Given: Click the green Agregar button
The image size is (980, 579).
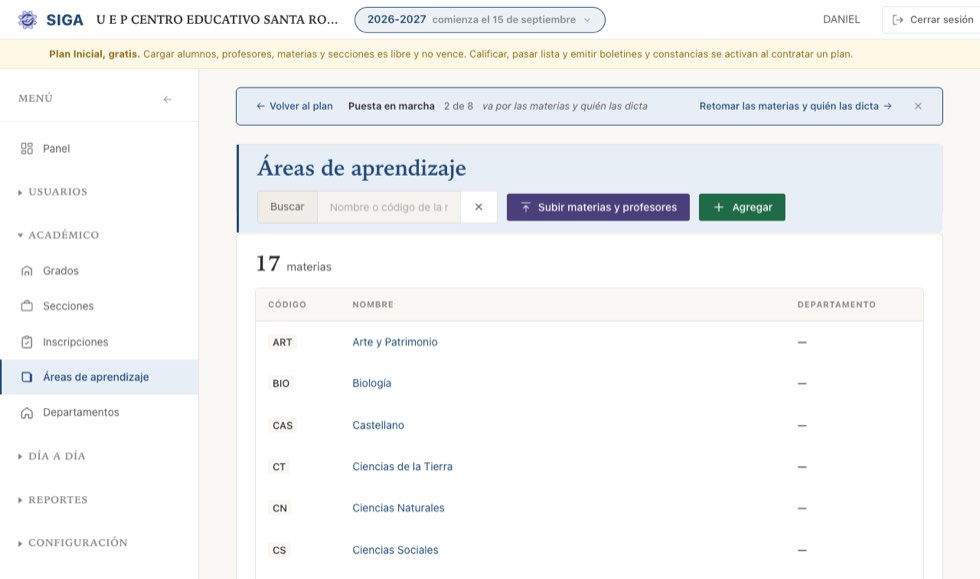Looking at the screenshot, I should pyautogui.click(x=742, y=207).
